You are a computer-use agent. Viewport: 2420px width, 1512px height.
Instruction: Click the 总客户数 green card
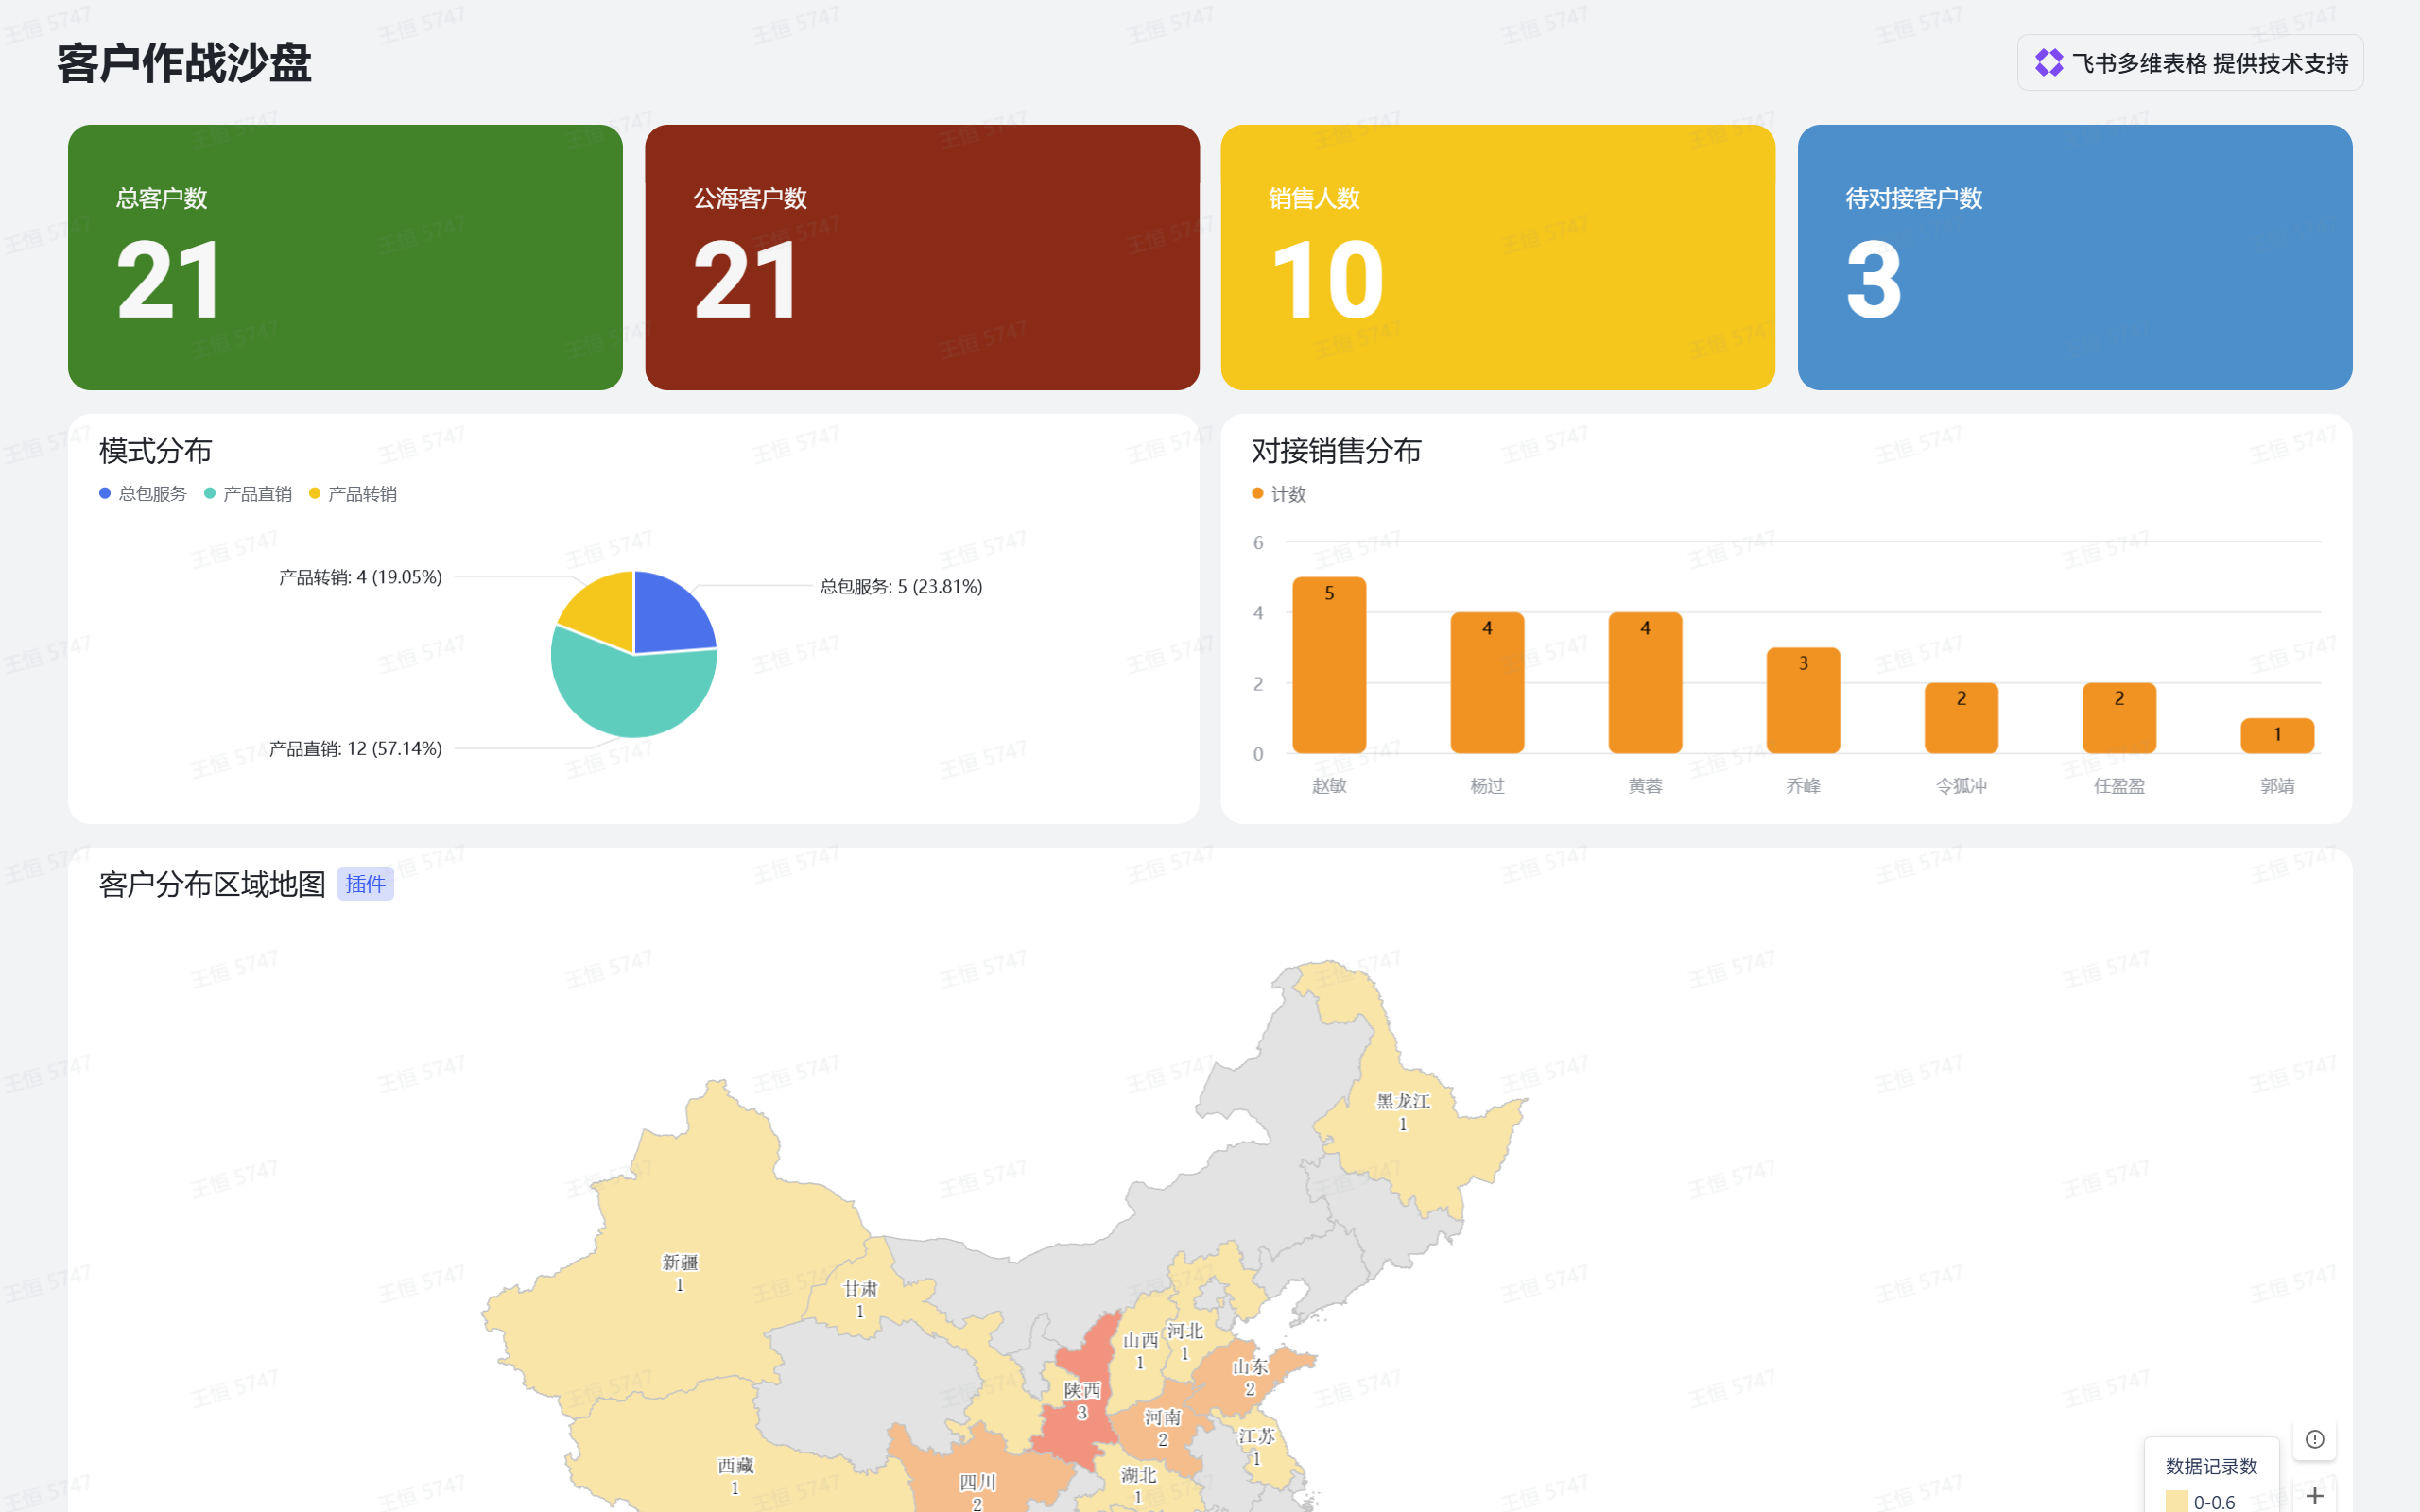coord(345,257)
